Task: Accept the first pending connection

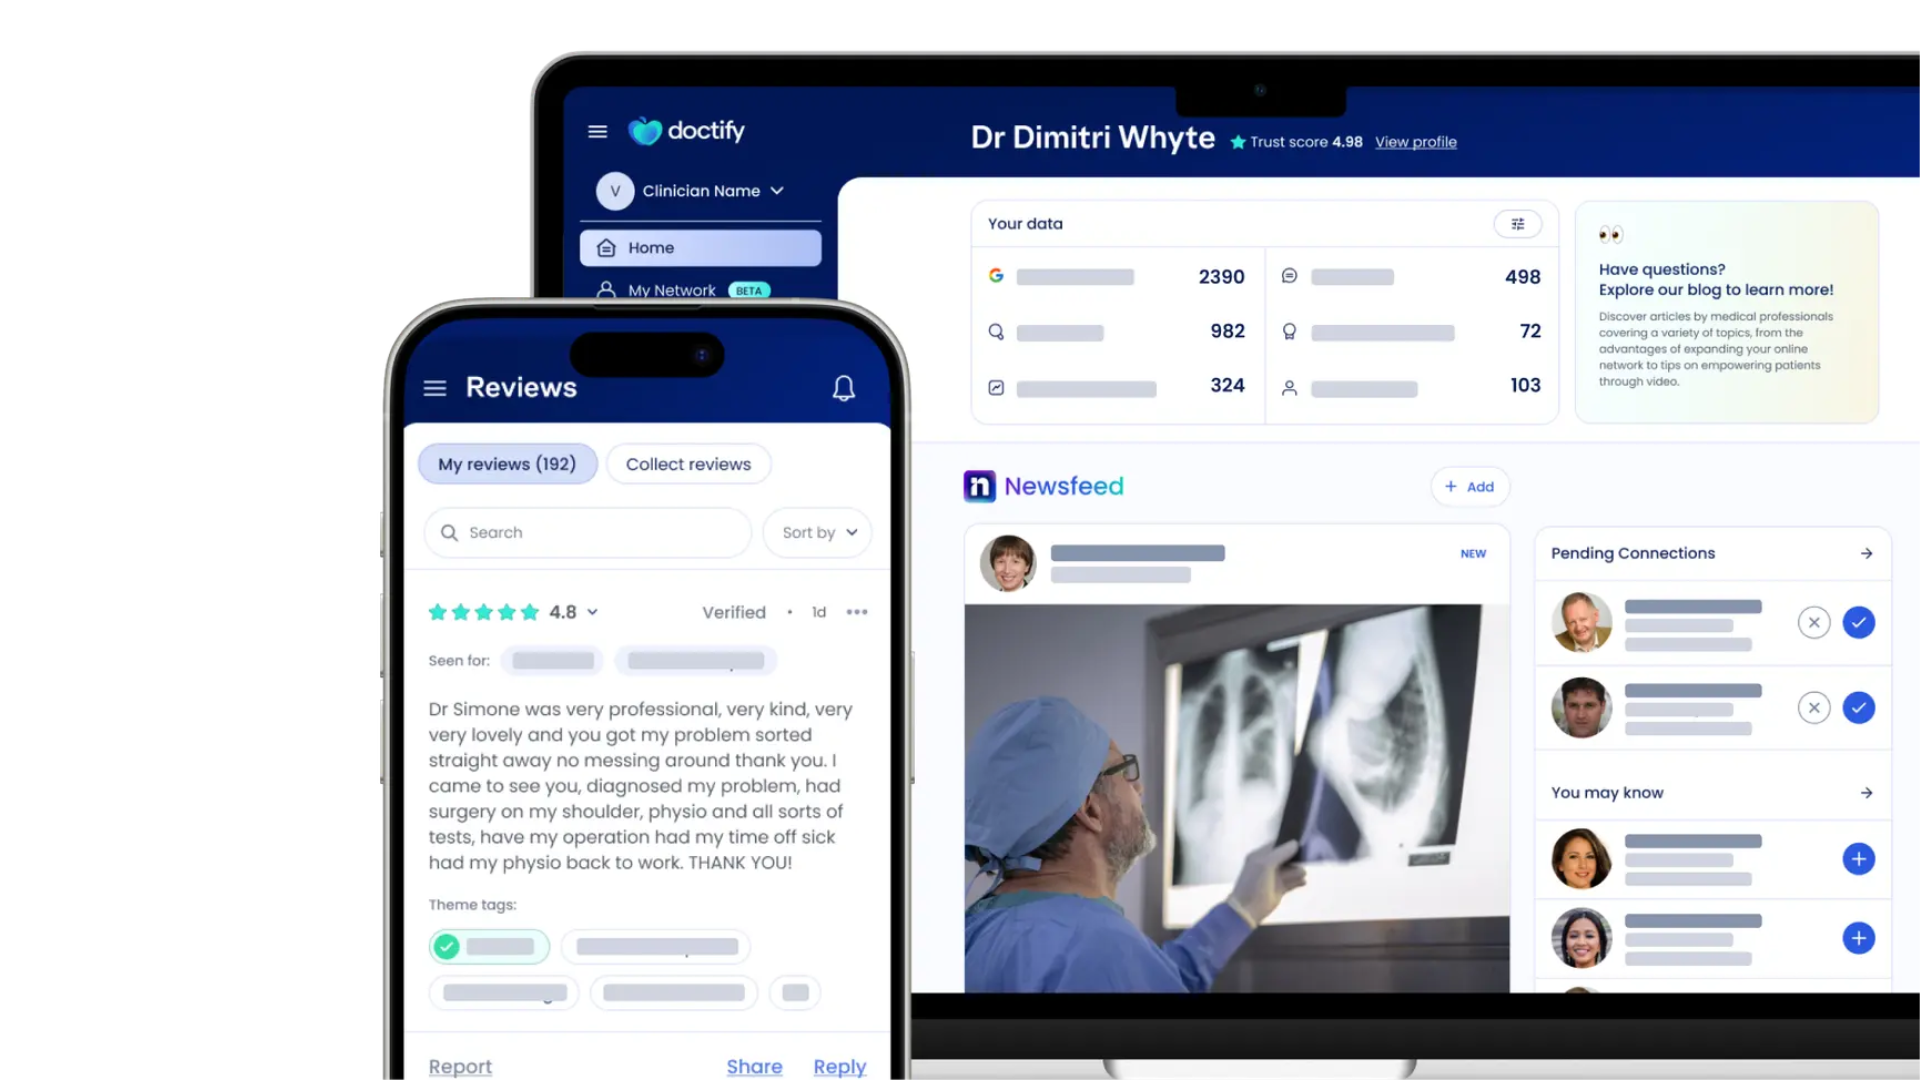Action: coord(1858,623)
